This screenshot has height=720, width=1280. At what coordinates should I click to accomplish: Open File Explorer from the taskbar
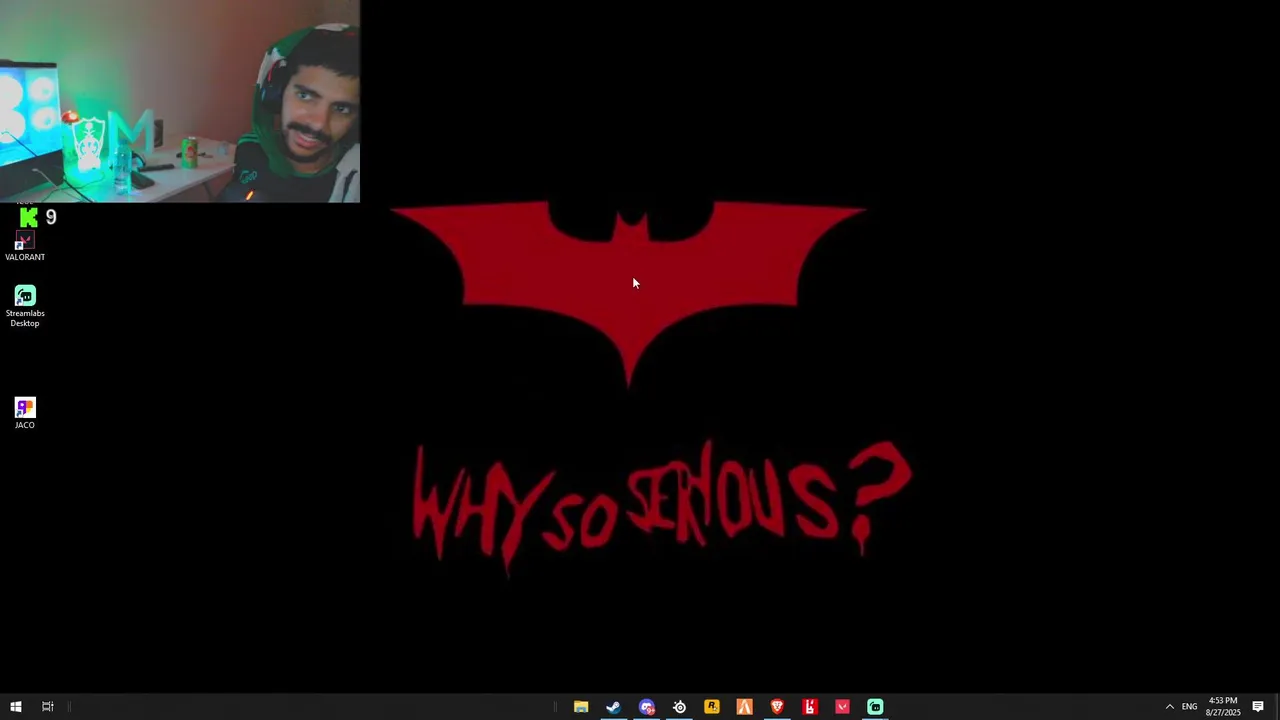point(581,707)
